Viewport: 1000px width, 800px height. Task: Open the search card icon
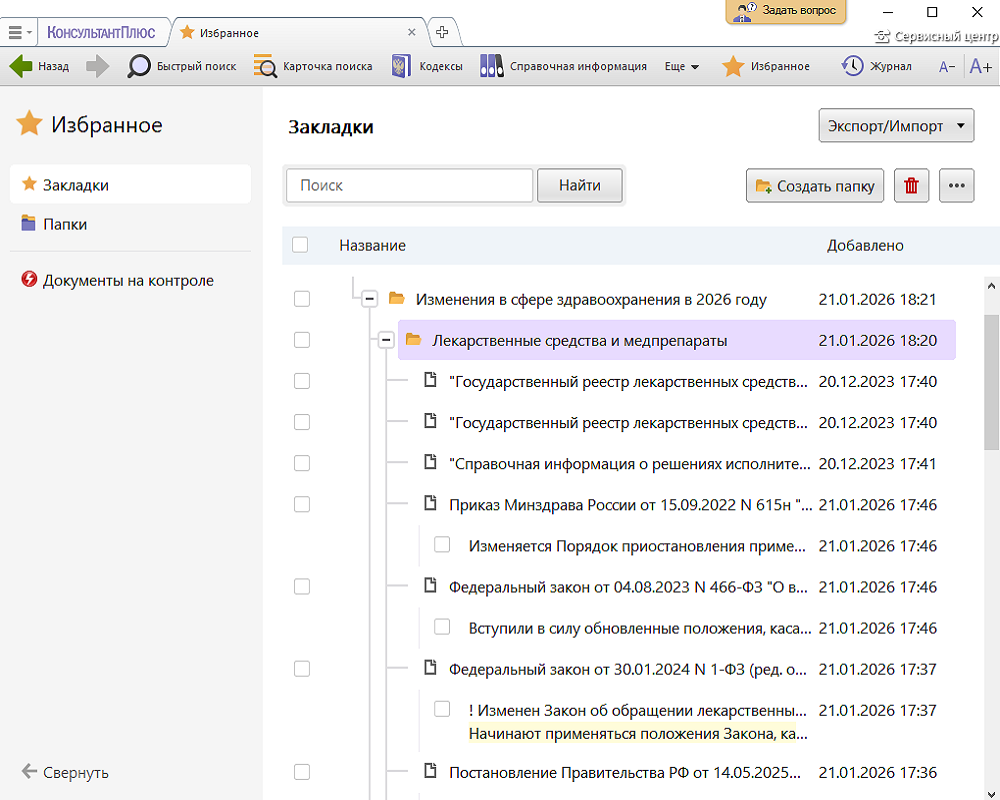point(265,67)
